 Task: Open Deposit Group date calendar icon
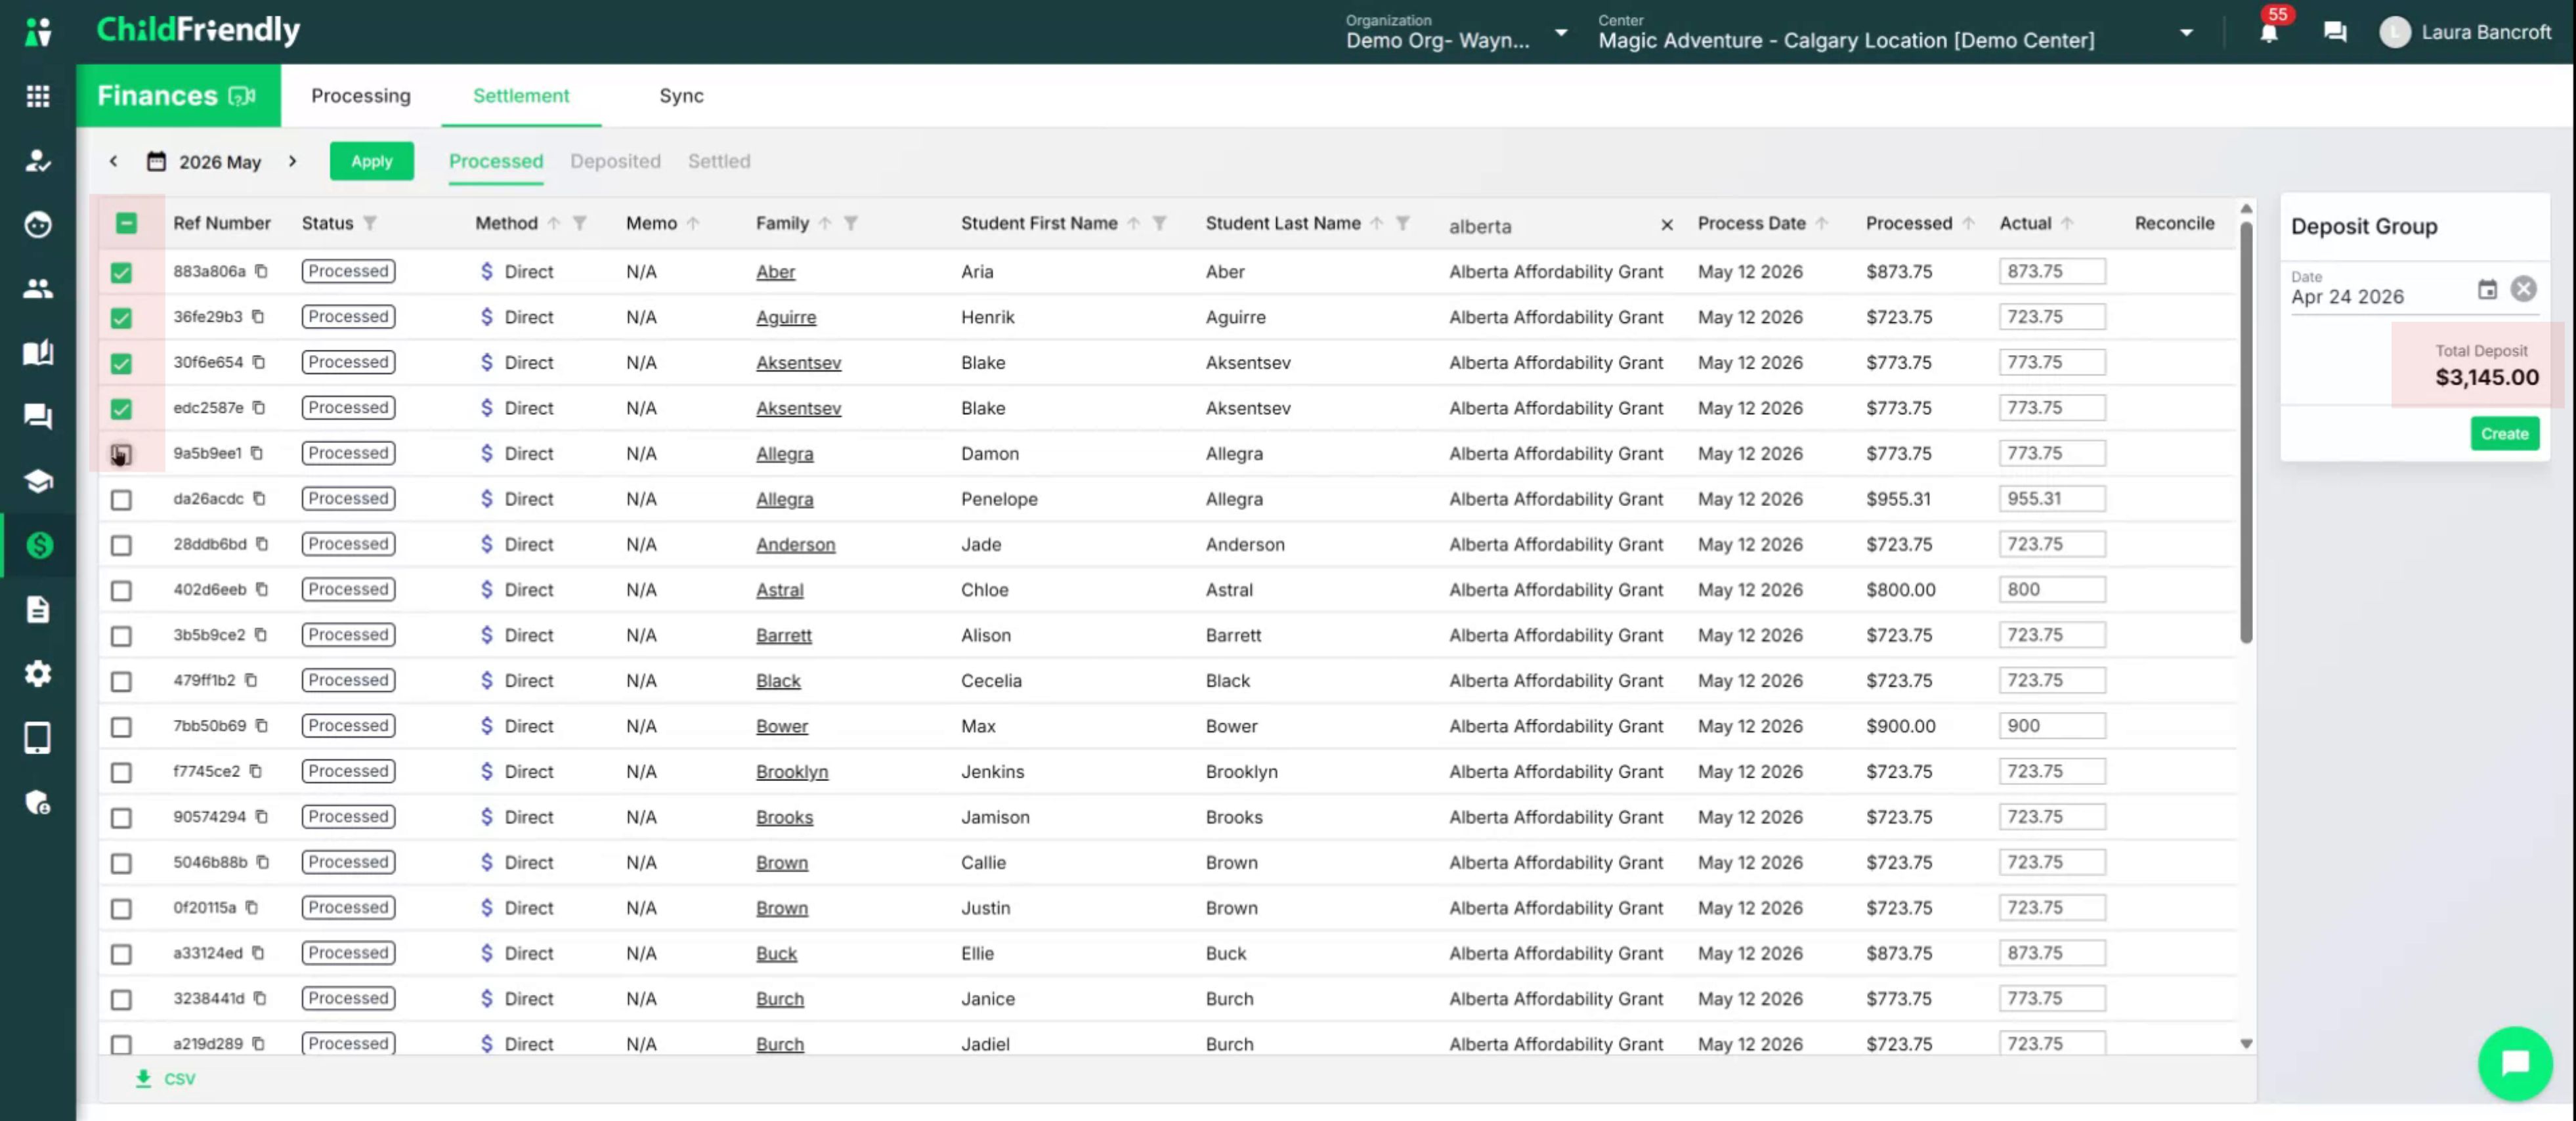[2487, 290]
